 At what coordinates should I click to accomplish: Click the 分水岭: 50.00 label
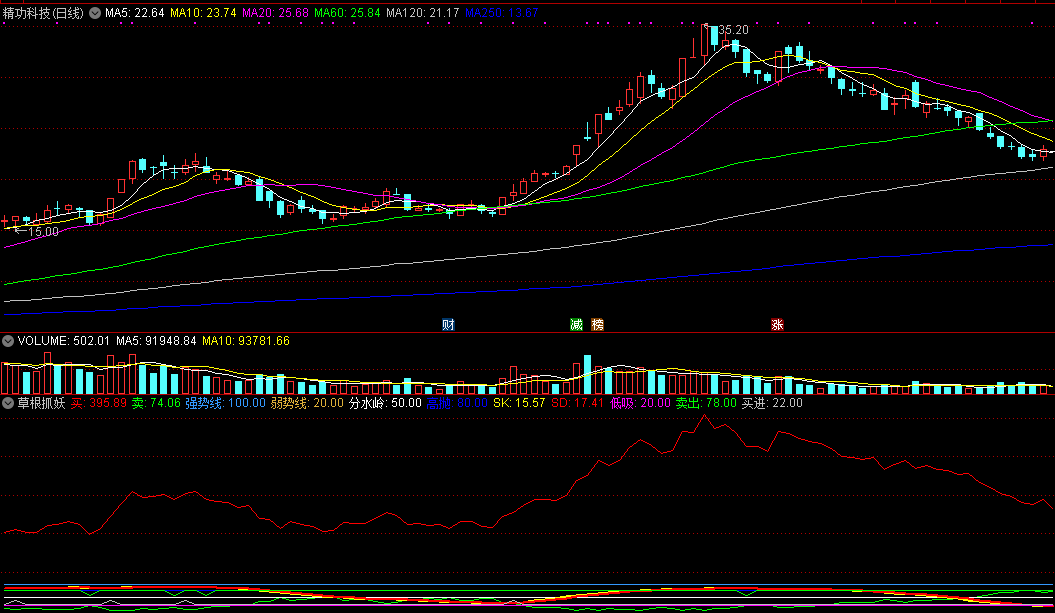pyautogui.click(x=385, y=403)
